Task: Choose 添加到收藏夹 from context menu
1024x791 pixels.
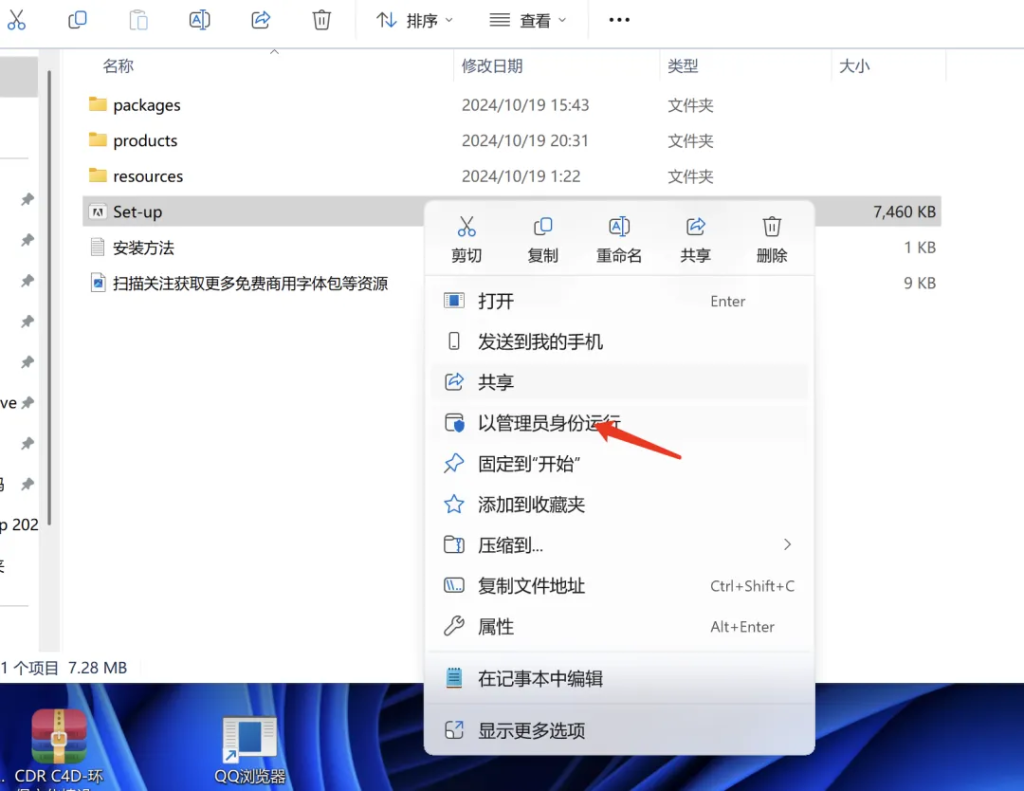Action: point(619,504)
